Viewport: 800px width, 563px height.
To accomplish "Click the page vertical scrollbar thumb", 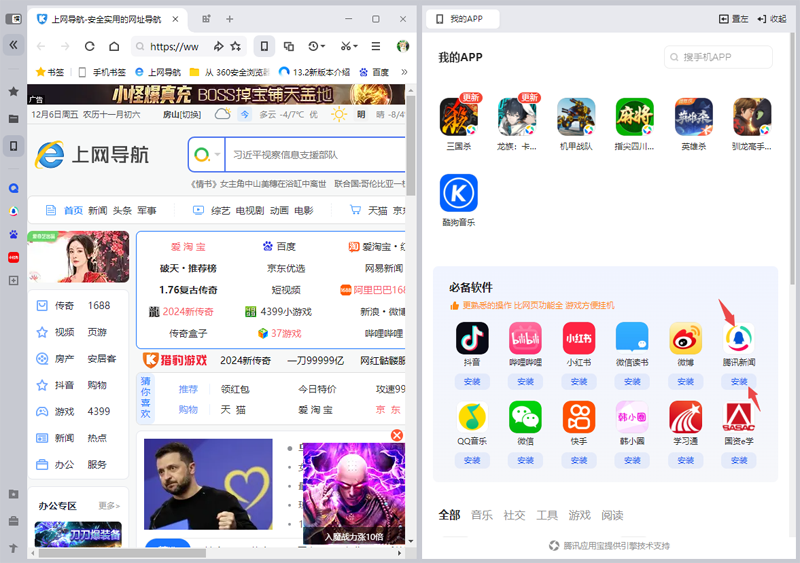I will pos(411,144).
